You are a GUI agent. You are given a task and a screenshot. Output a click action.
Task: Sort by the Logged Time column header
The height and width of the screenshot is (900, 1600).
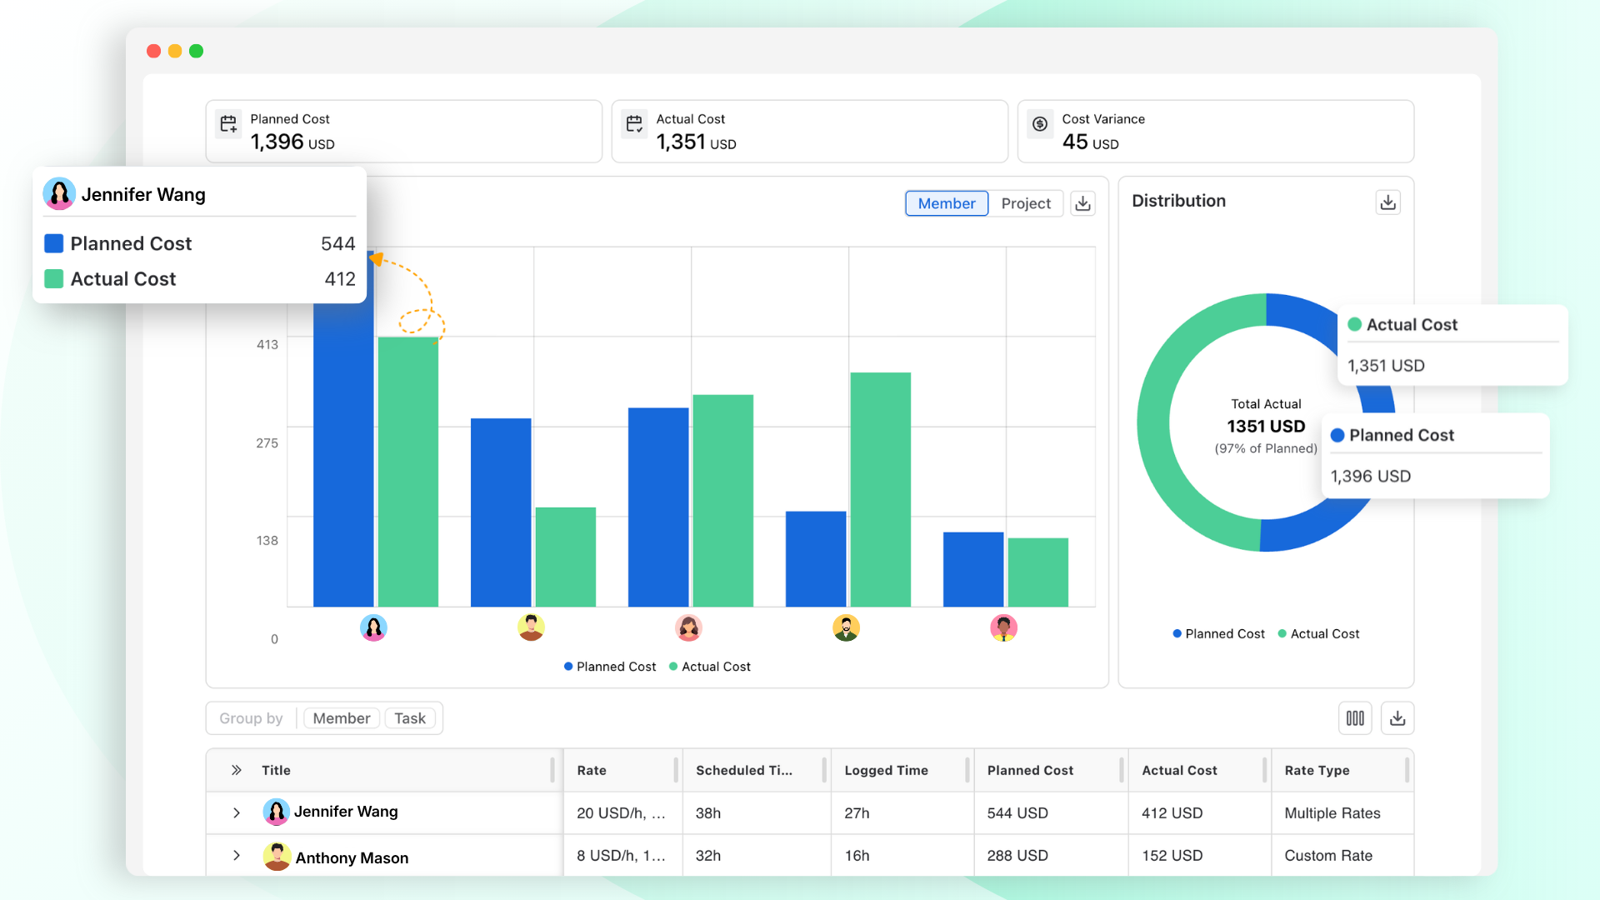coord(886,770)
